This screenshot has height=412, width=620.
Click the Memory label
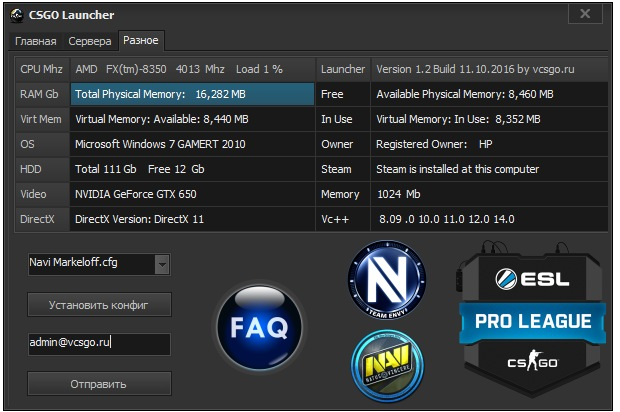(343, 194)
